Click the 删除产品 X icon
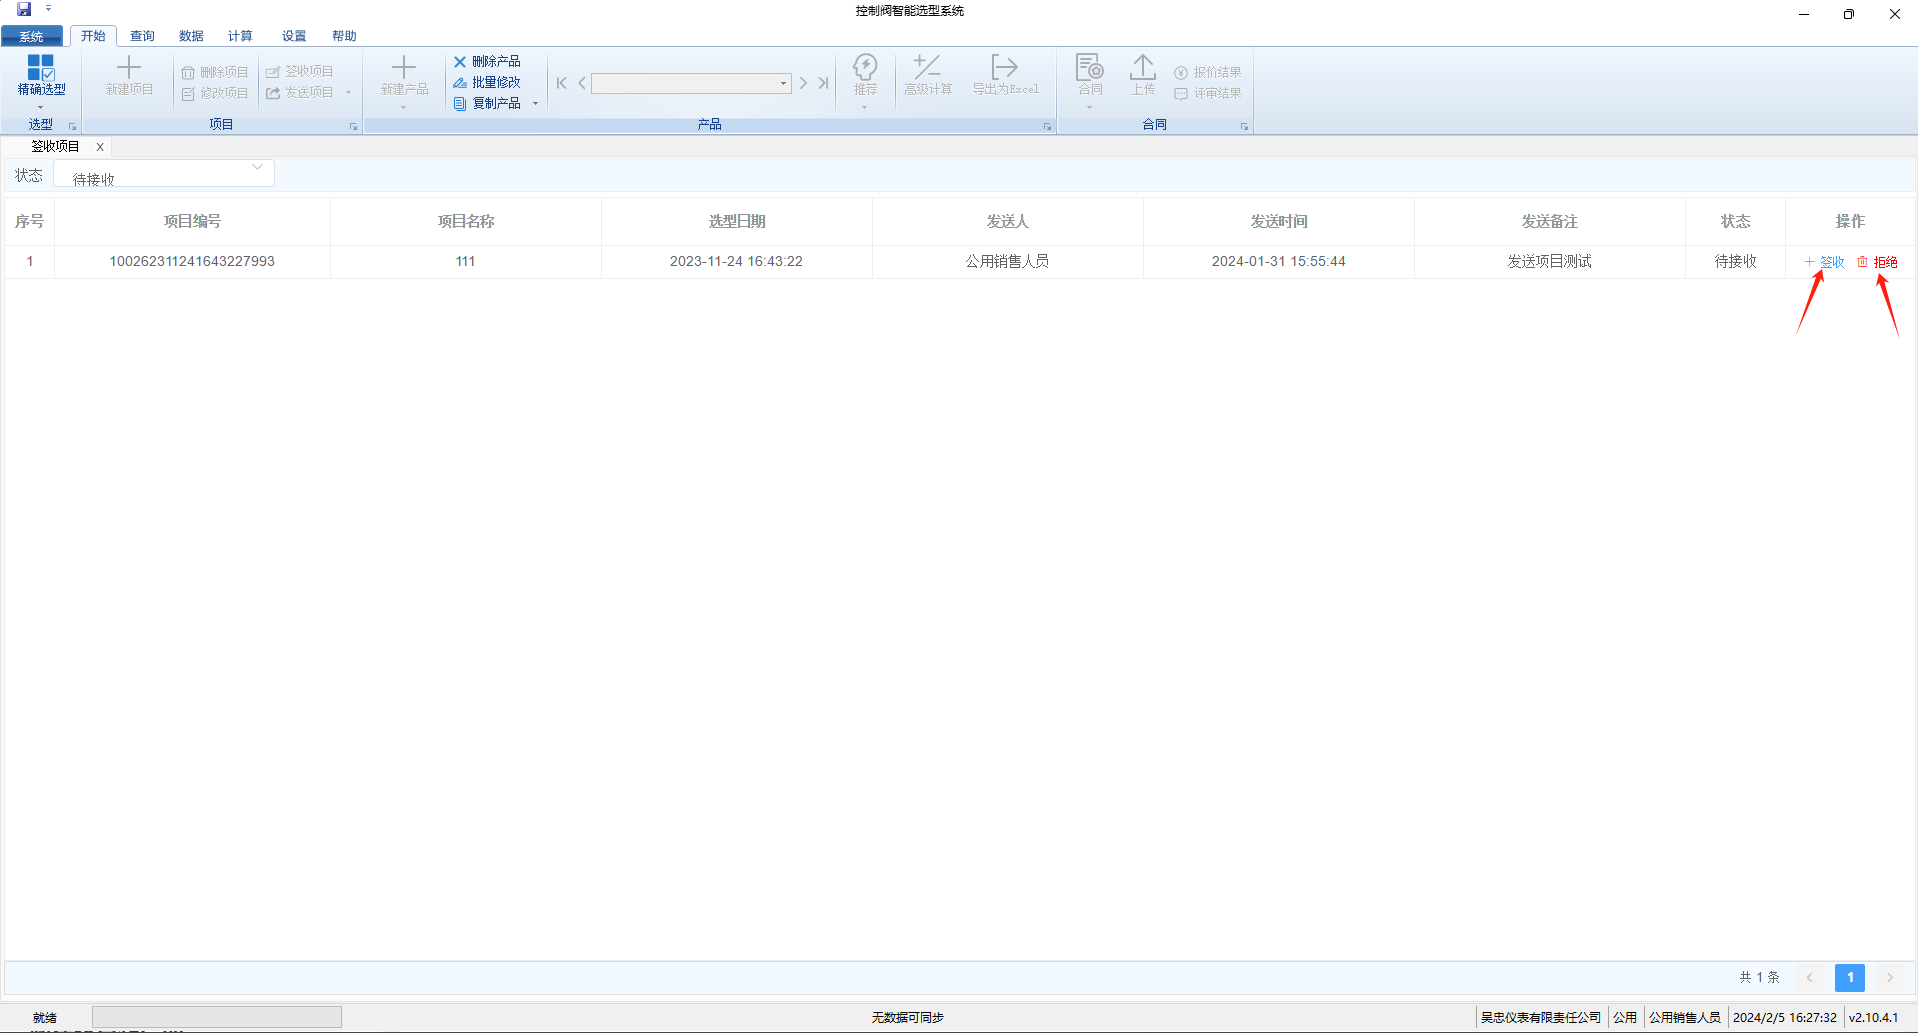Screen dimensions: 1918x1033 (460, 62)
